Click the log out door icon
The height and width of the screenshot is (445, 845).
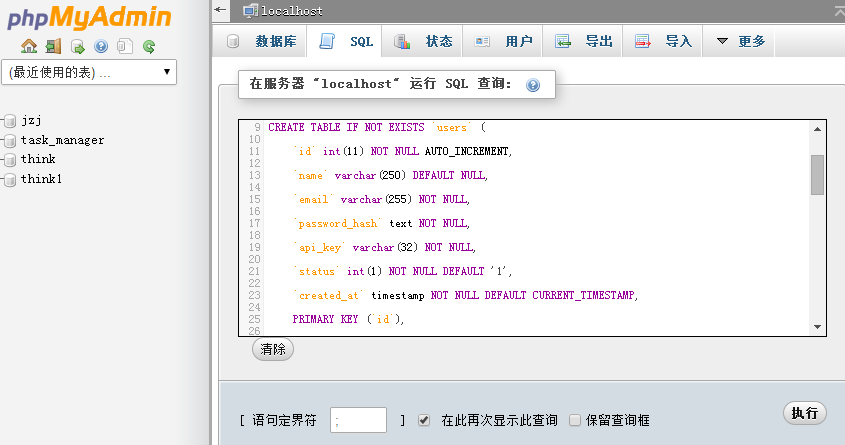(x=53, y=46)
